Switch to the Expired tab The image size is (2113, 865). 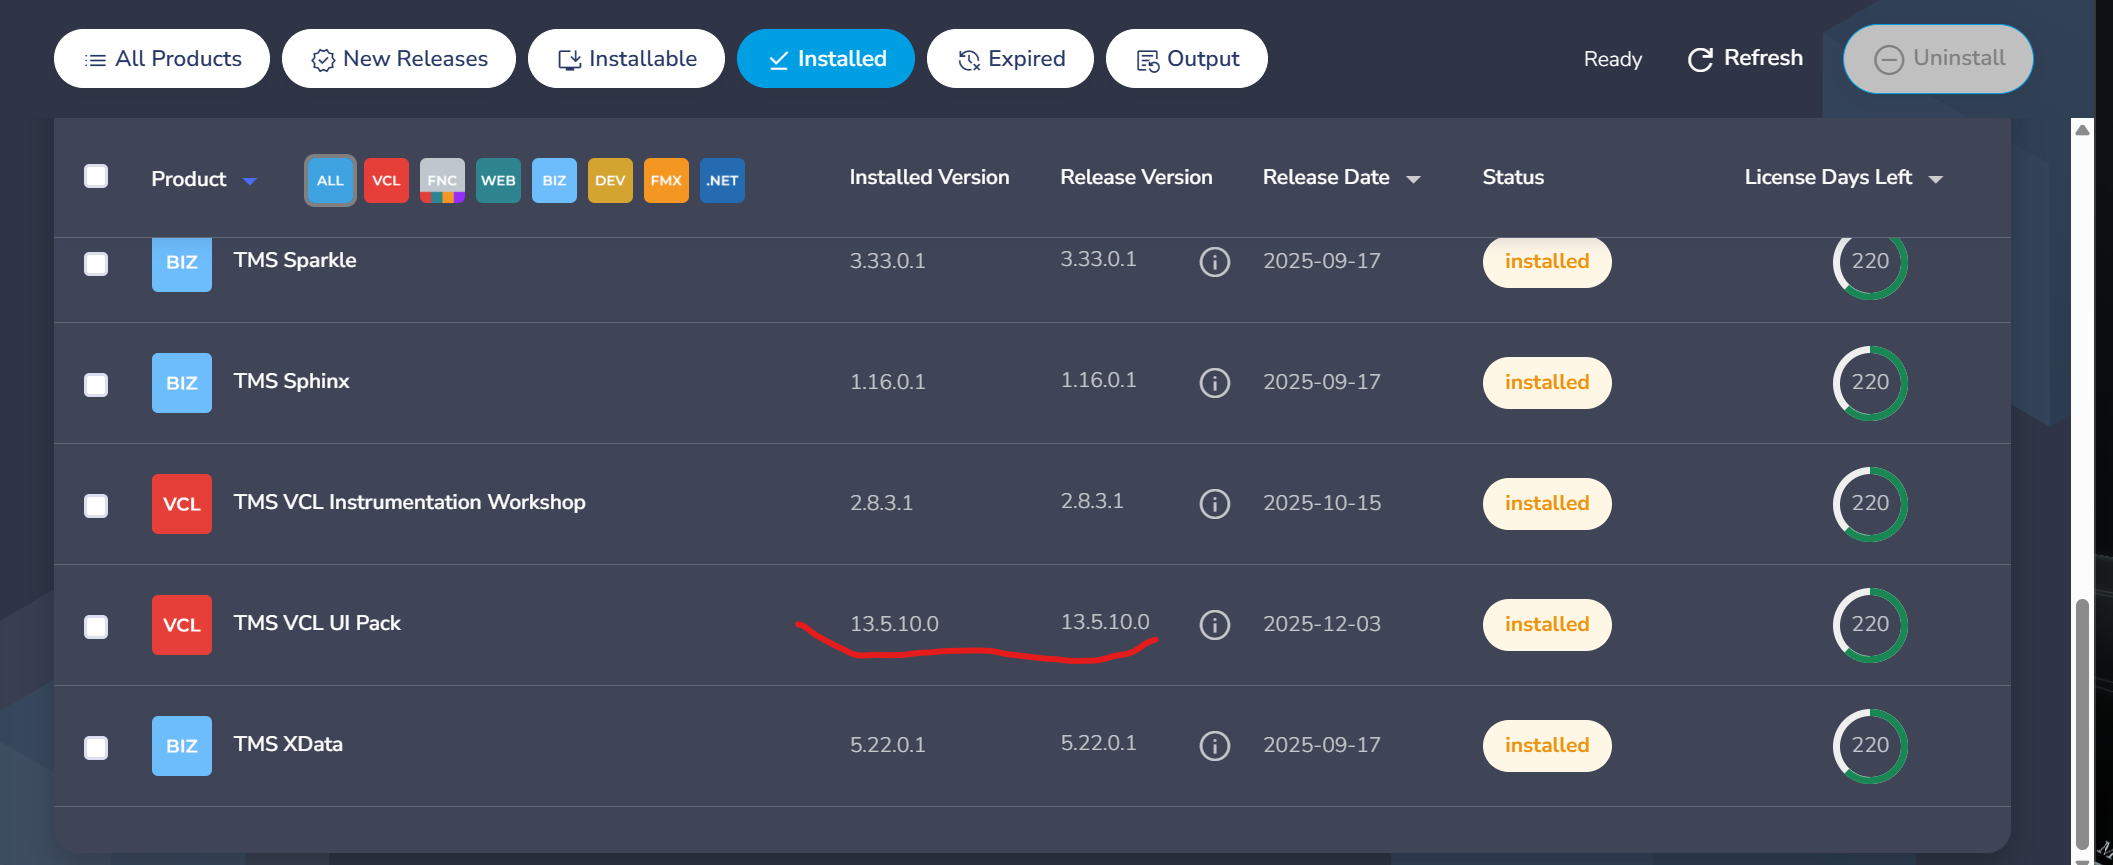pyautogui.click(x=1010, y=59)
